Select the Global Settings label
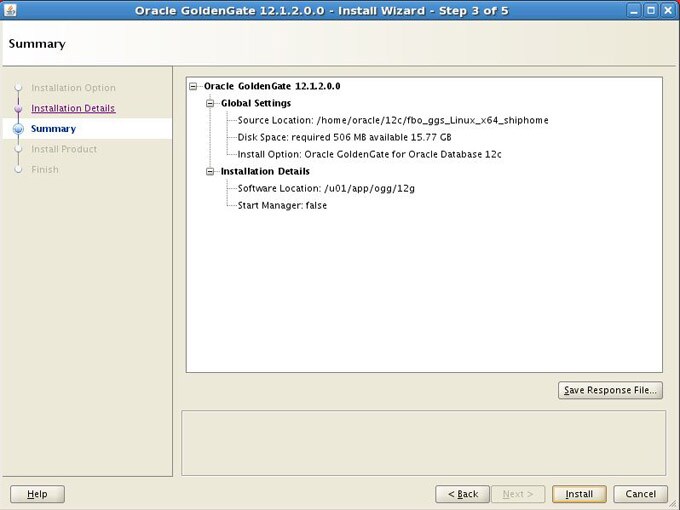This screenshot has width=680, height=510. pos(256,103)
